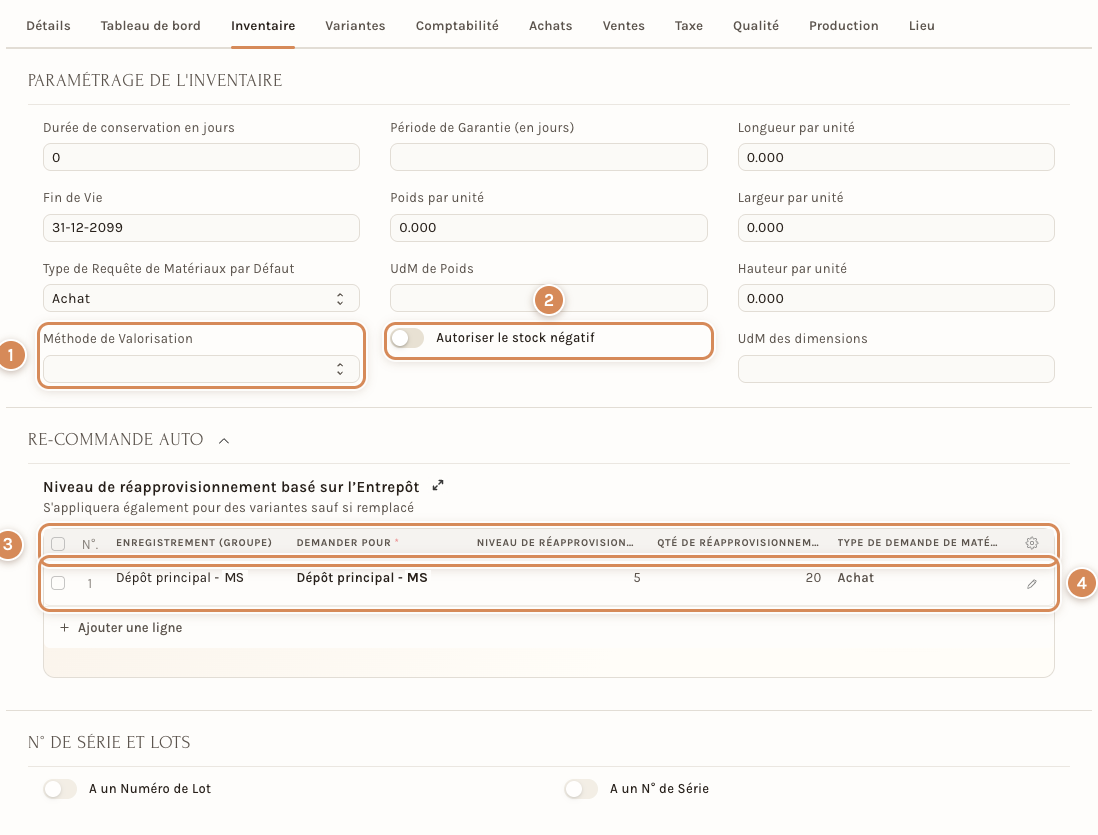Click the Poids par unité field
Screen dimensions: 1098x835
tap(549, 228)
